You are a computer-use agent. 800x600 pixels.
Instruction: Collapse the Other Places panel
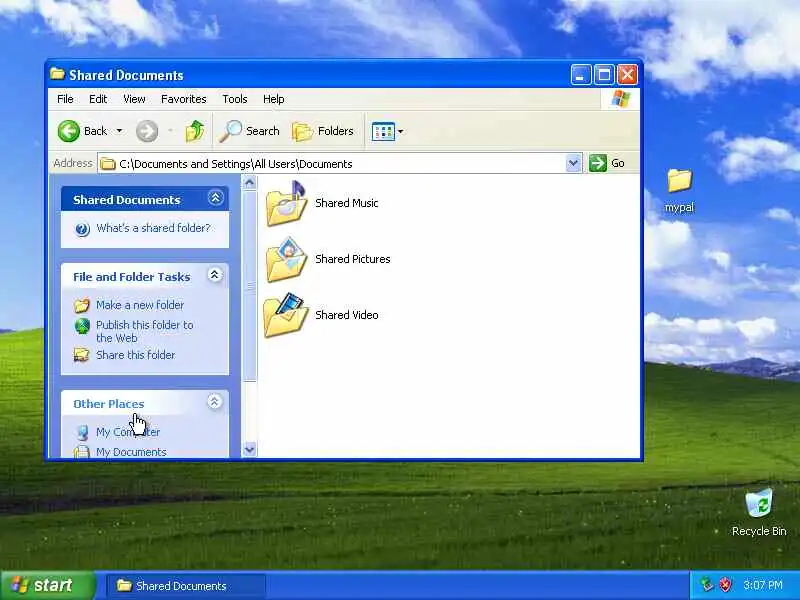pos(214,402)
